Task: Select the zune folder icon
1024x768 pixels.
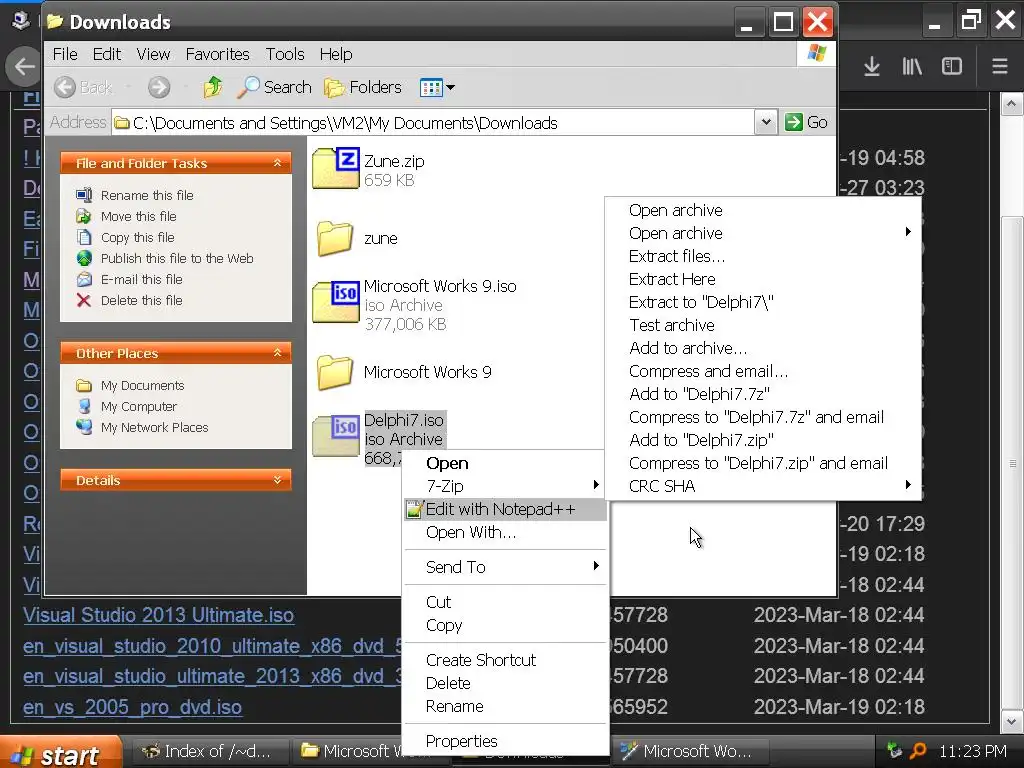Action: pyautogui.click(x=334, y=238)
